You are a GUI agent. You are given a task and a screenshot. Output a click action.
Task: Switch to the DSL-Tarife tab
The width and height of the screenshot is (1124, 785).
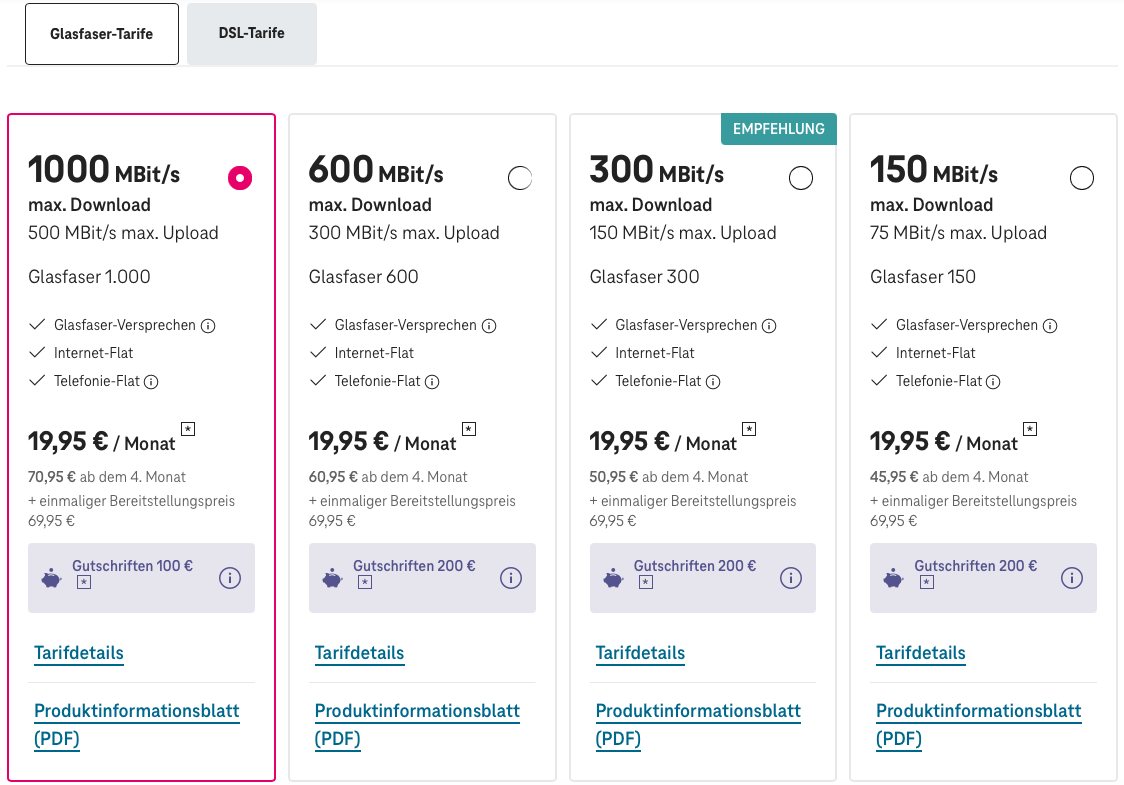252,34
